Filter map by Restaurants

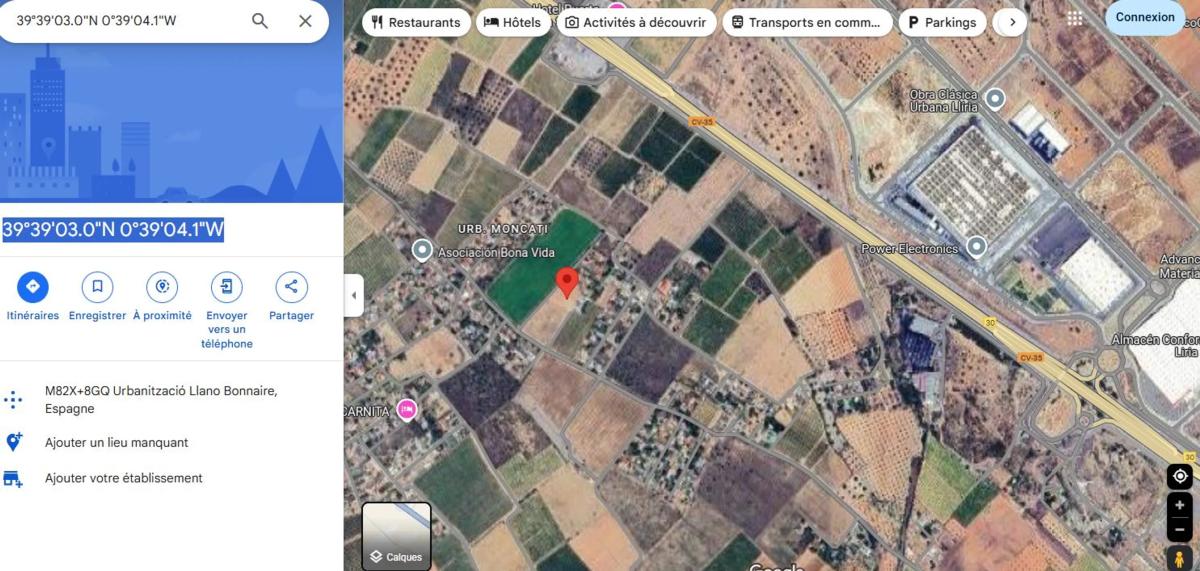pos(416,22)
